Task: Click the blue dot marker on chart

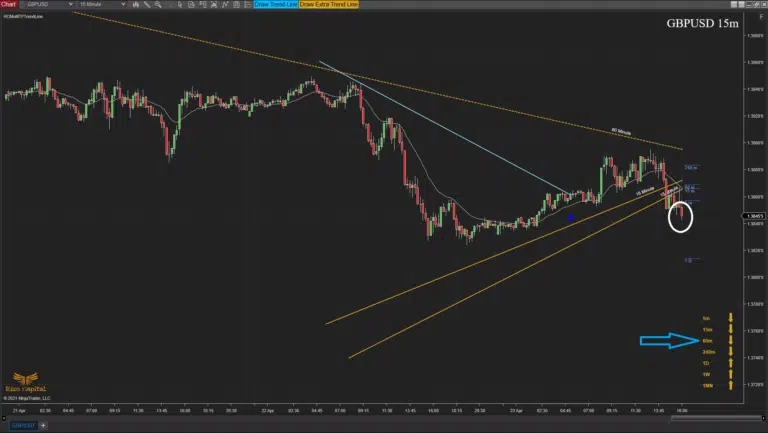Action: tap(571, 217)
